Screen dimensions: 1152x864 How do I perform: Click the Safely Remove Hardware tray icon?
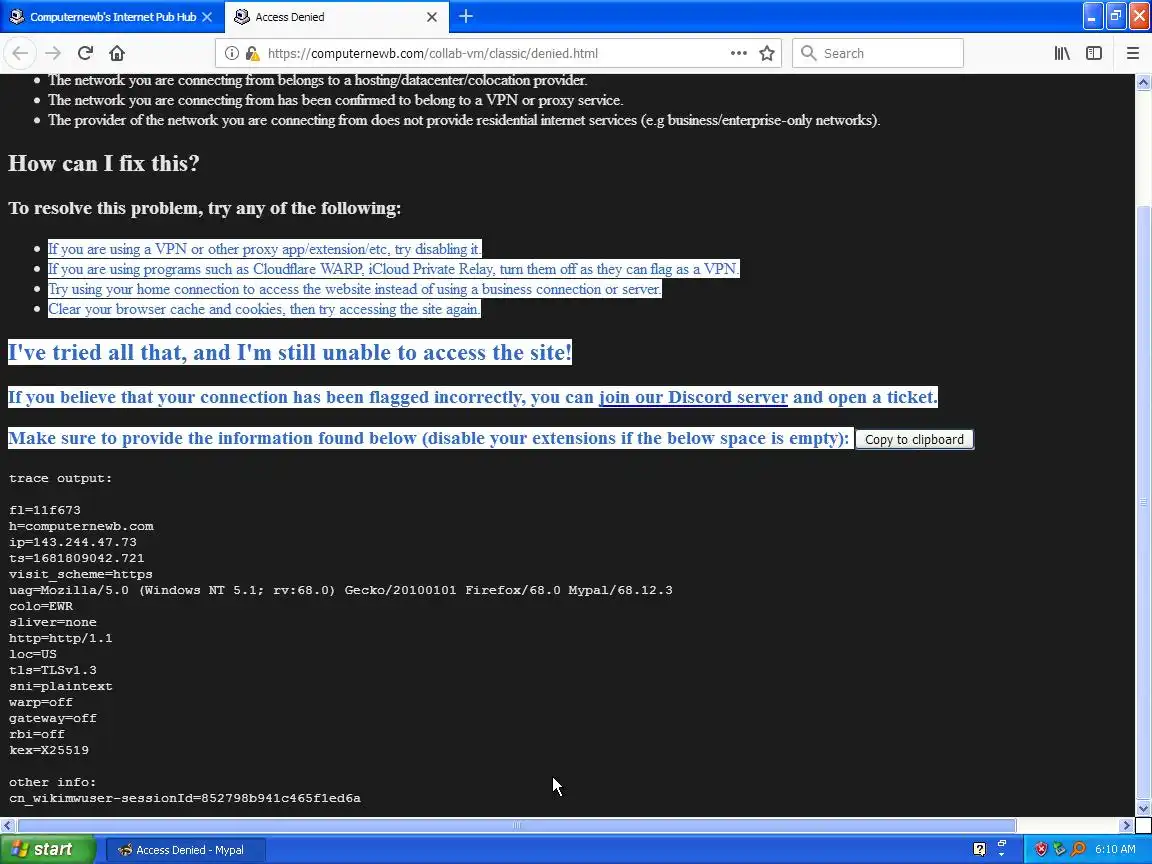(1059, 849)
